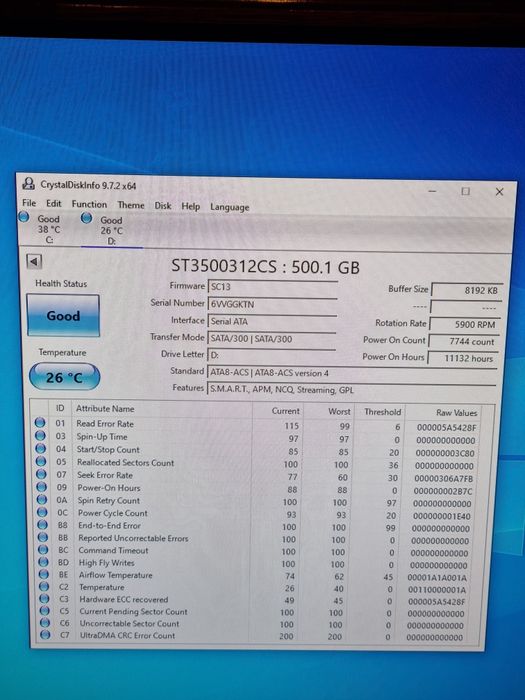
Task: Select the Reallocated Sectors Count attribute name
Action: [125, 462]
